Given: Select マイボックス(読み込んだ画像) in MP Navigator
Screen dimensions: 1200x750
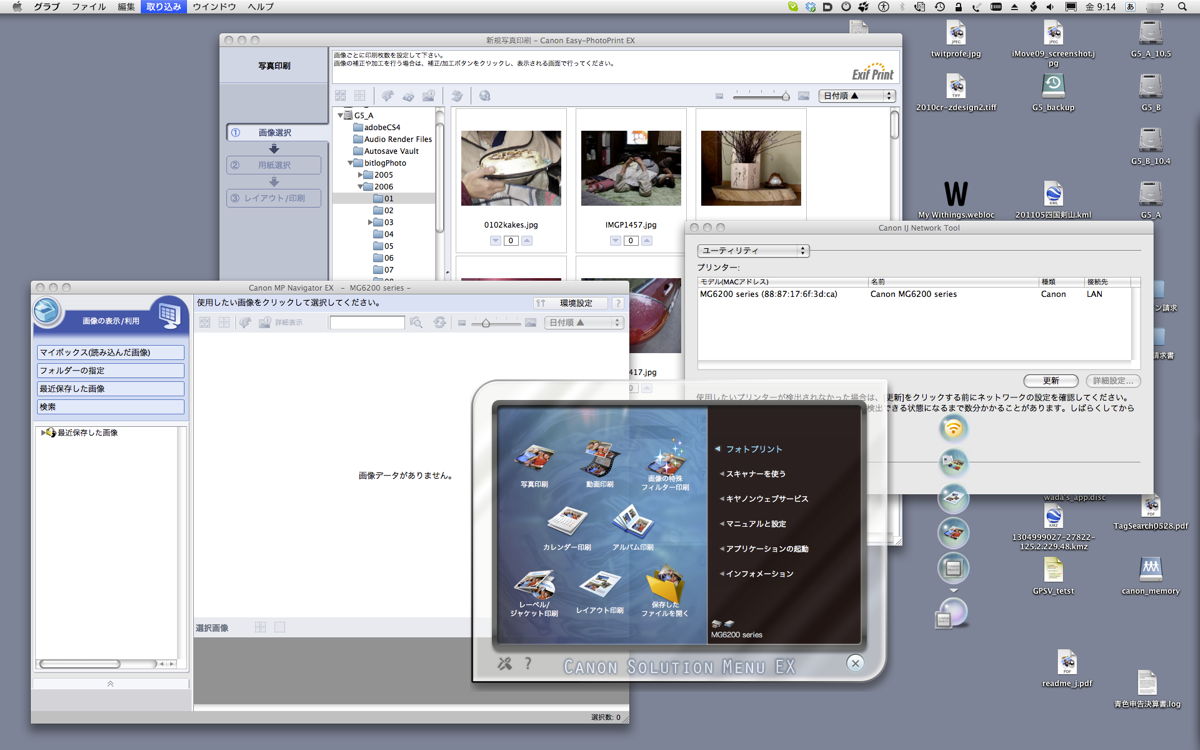Looking at the screenshot, I should tap(111, 352).
